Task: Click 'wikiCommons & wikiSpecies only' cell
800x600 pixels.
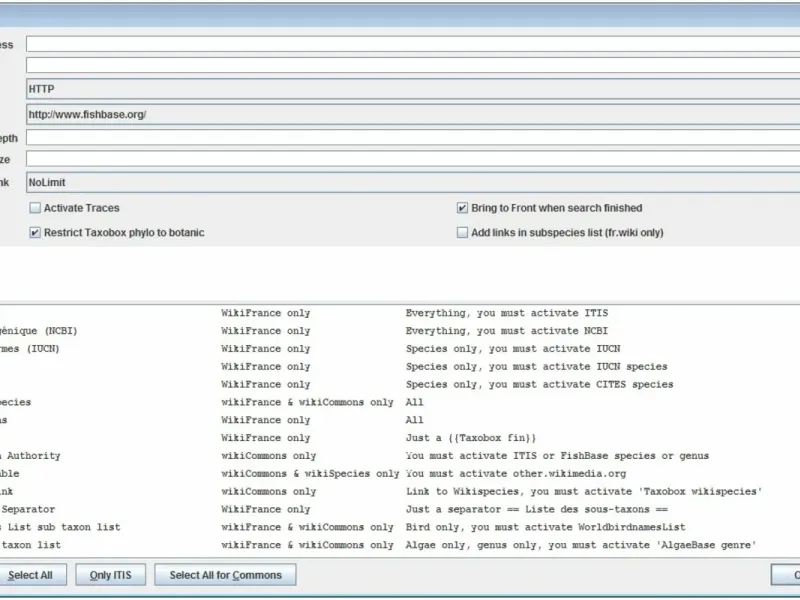Action: [x=310, y=473]
